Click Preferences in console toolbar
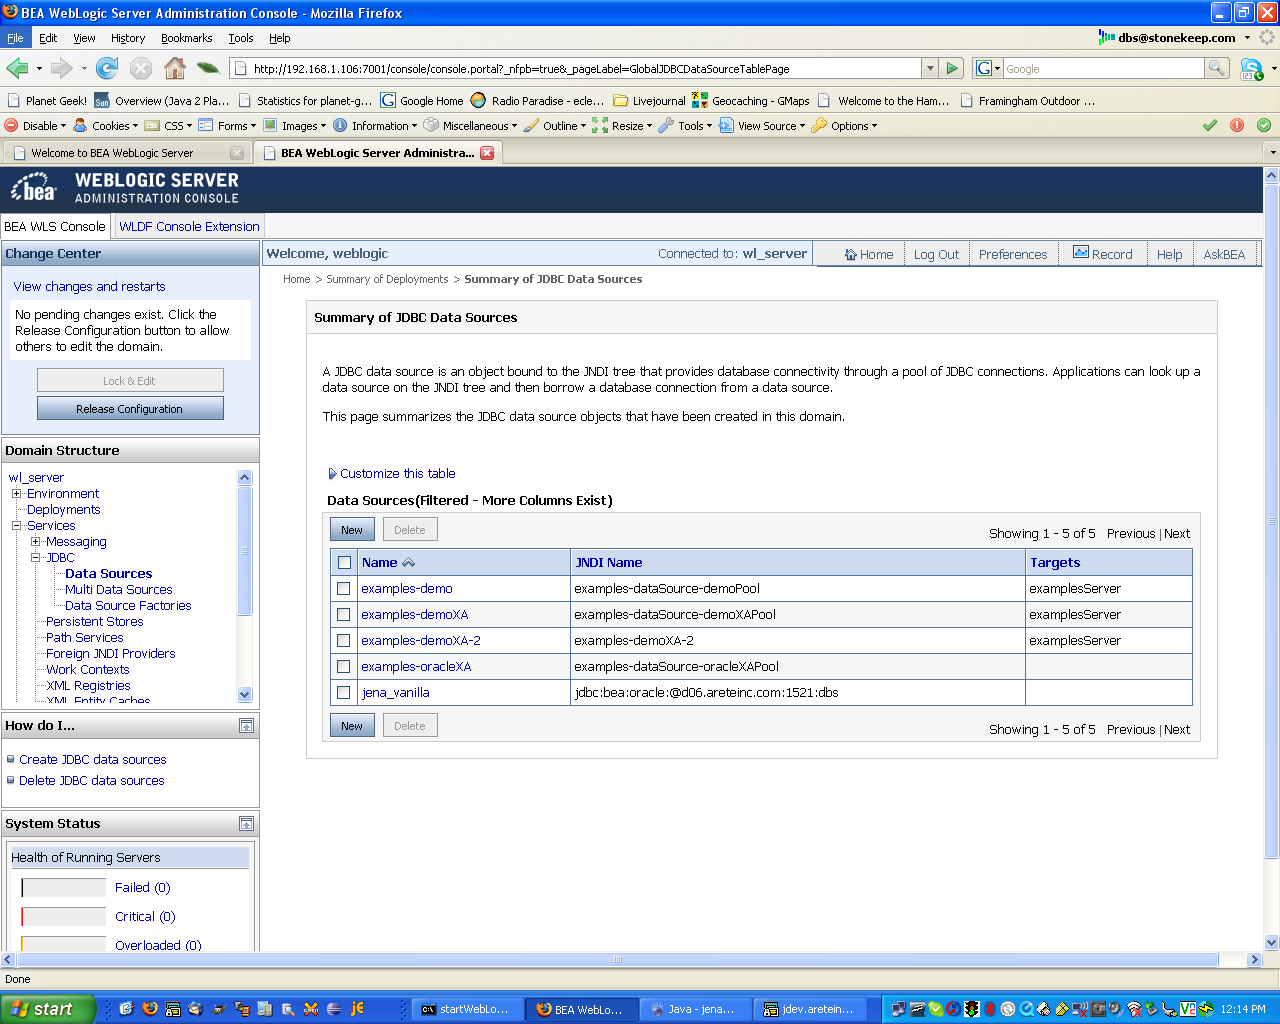This screenshot has height=1024, width=1280. pos(1013,255)
